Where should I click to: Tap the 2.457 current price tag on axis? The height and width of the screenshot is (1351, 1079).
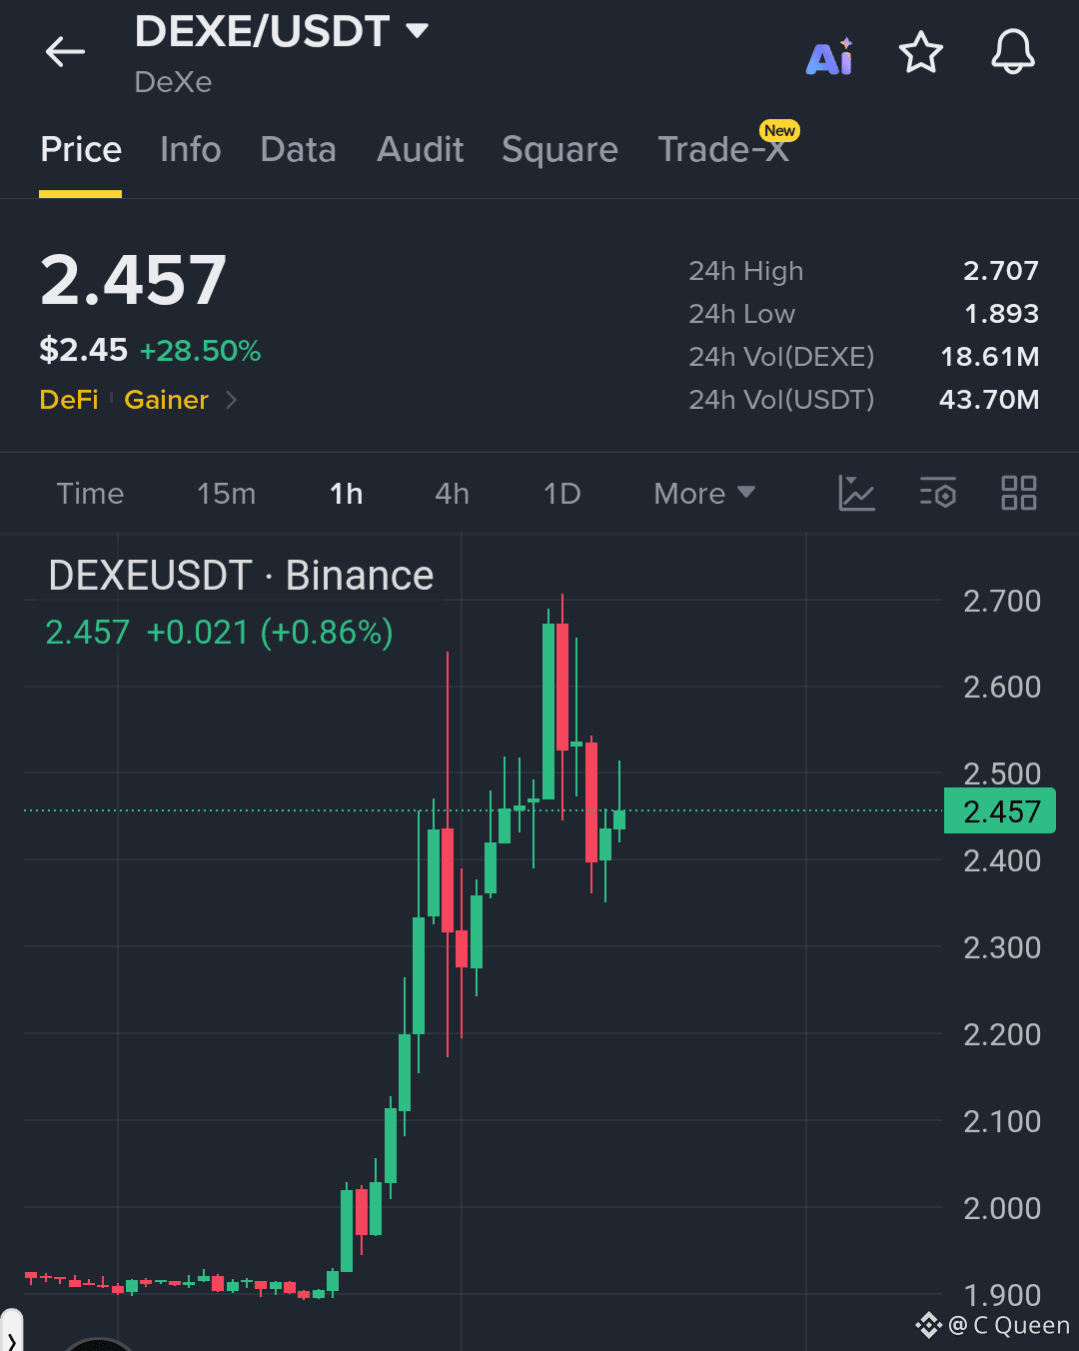(1000, 811)
